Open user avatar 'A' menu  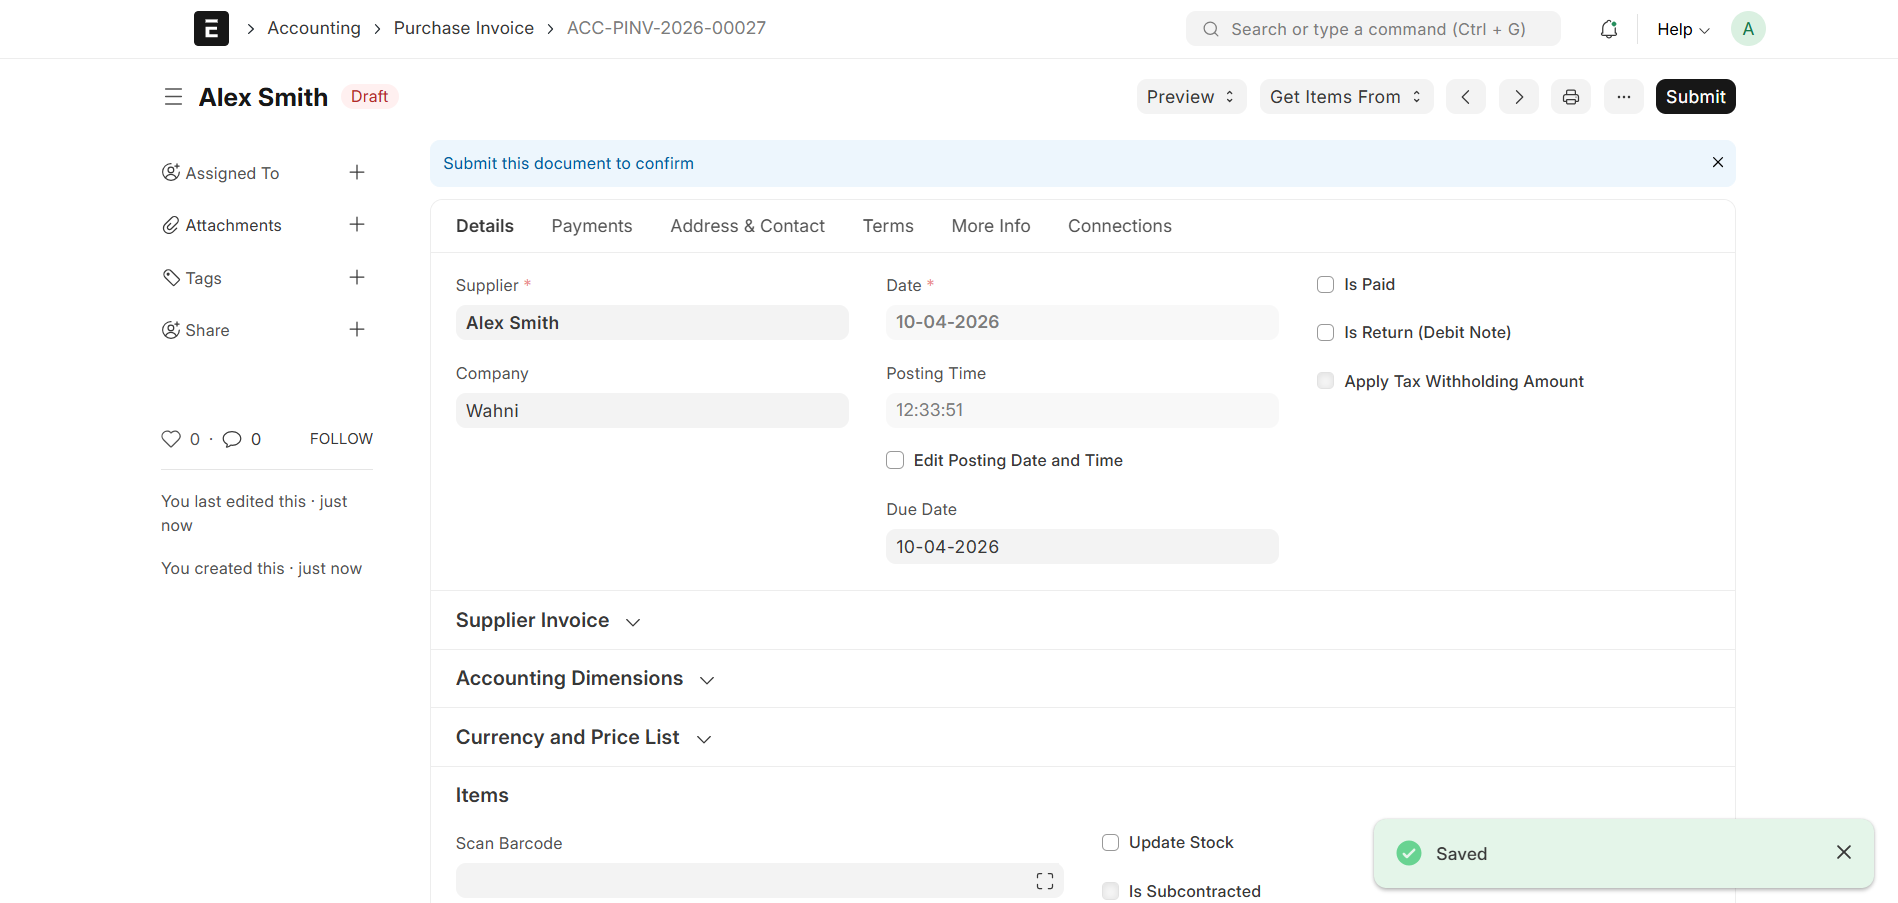coord(1748,29)
